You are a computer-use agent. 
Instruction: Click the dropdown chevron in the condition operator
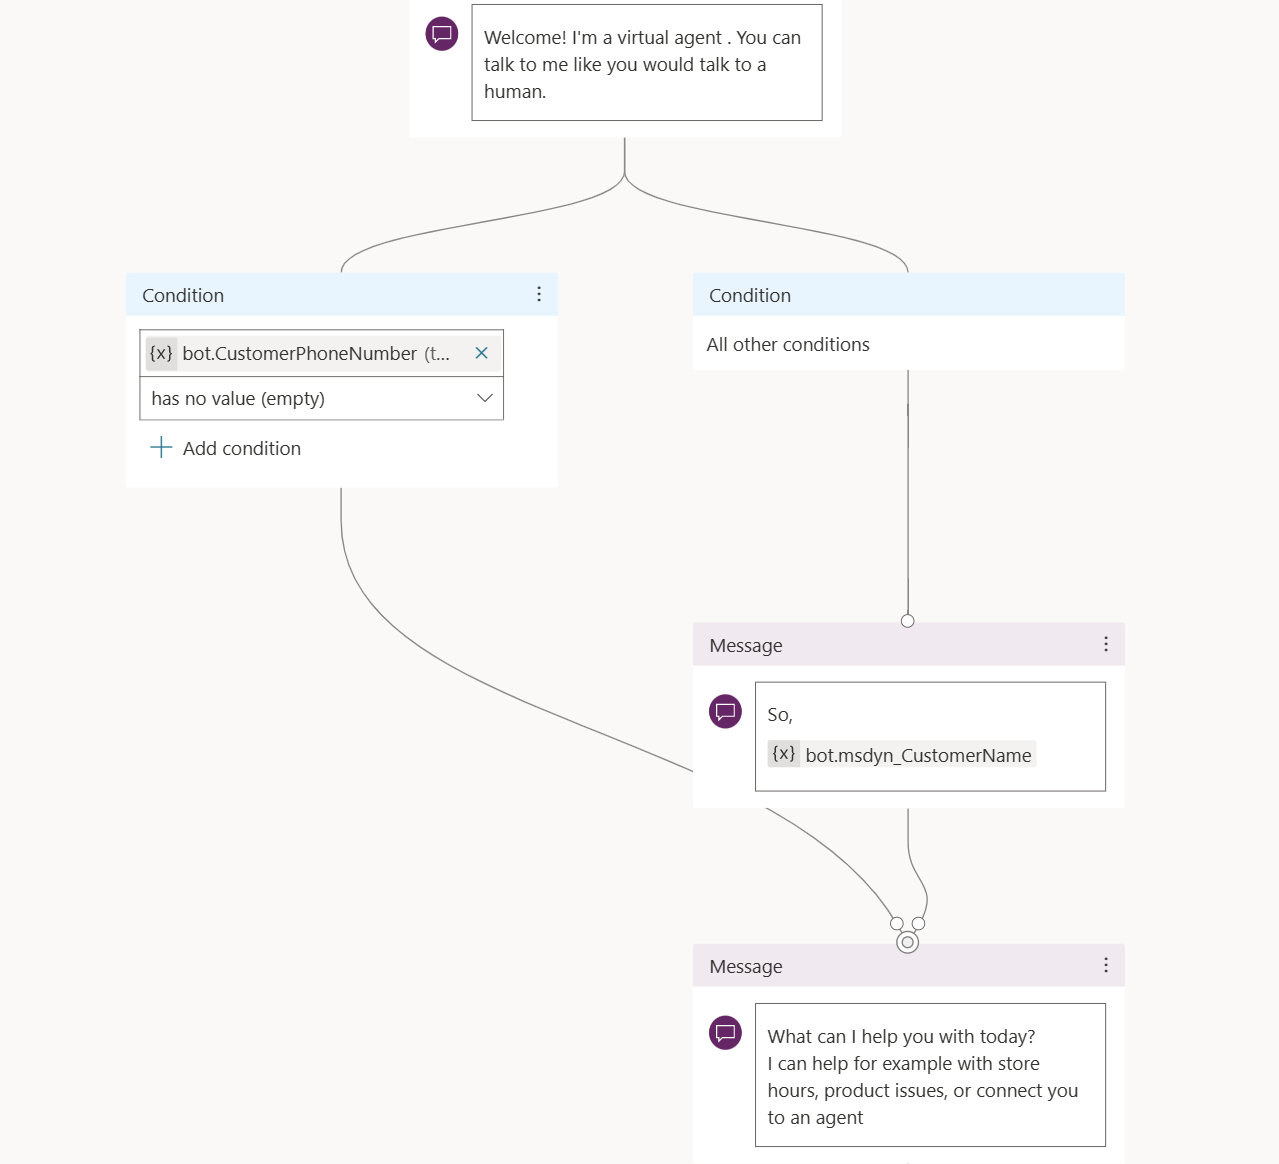[x=485, y=398]
